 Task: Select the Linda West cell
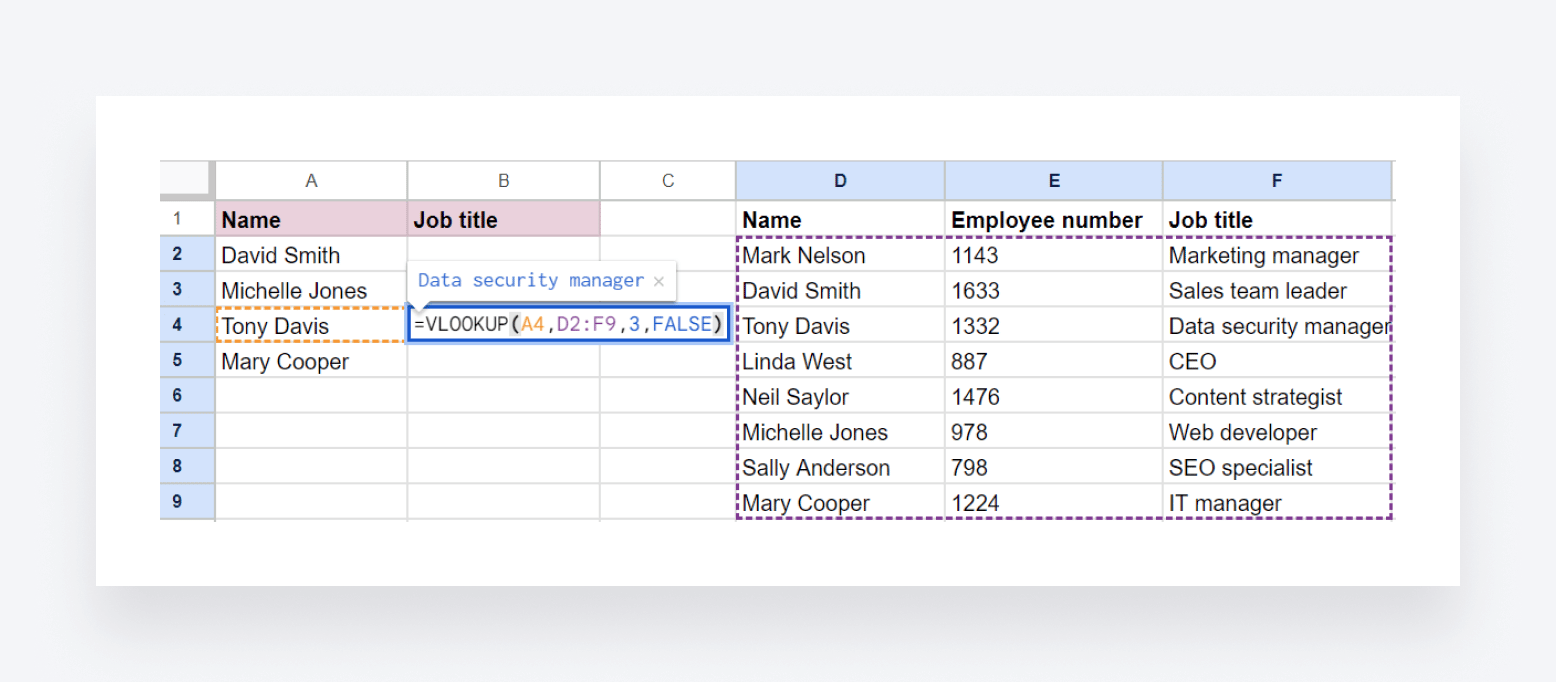(840, 361)
